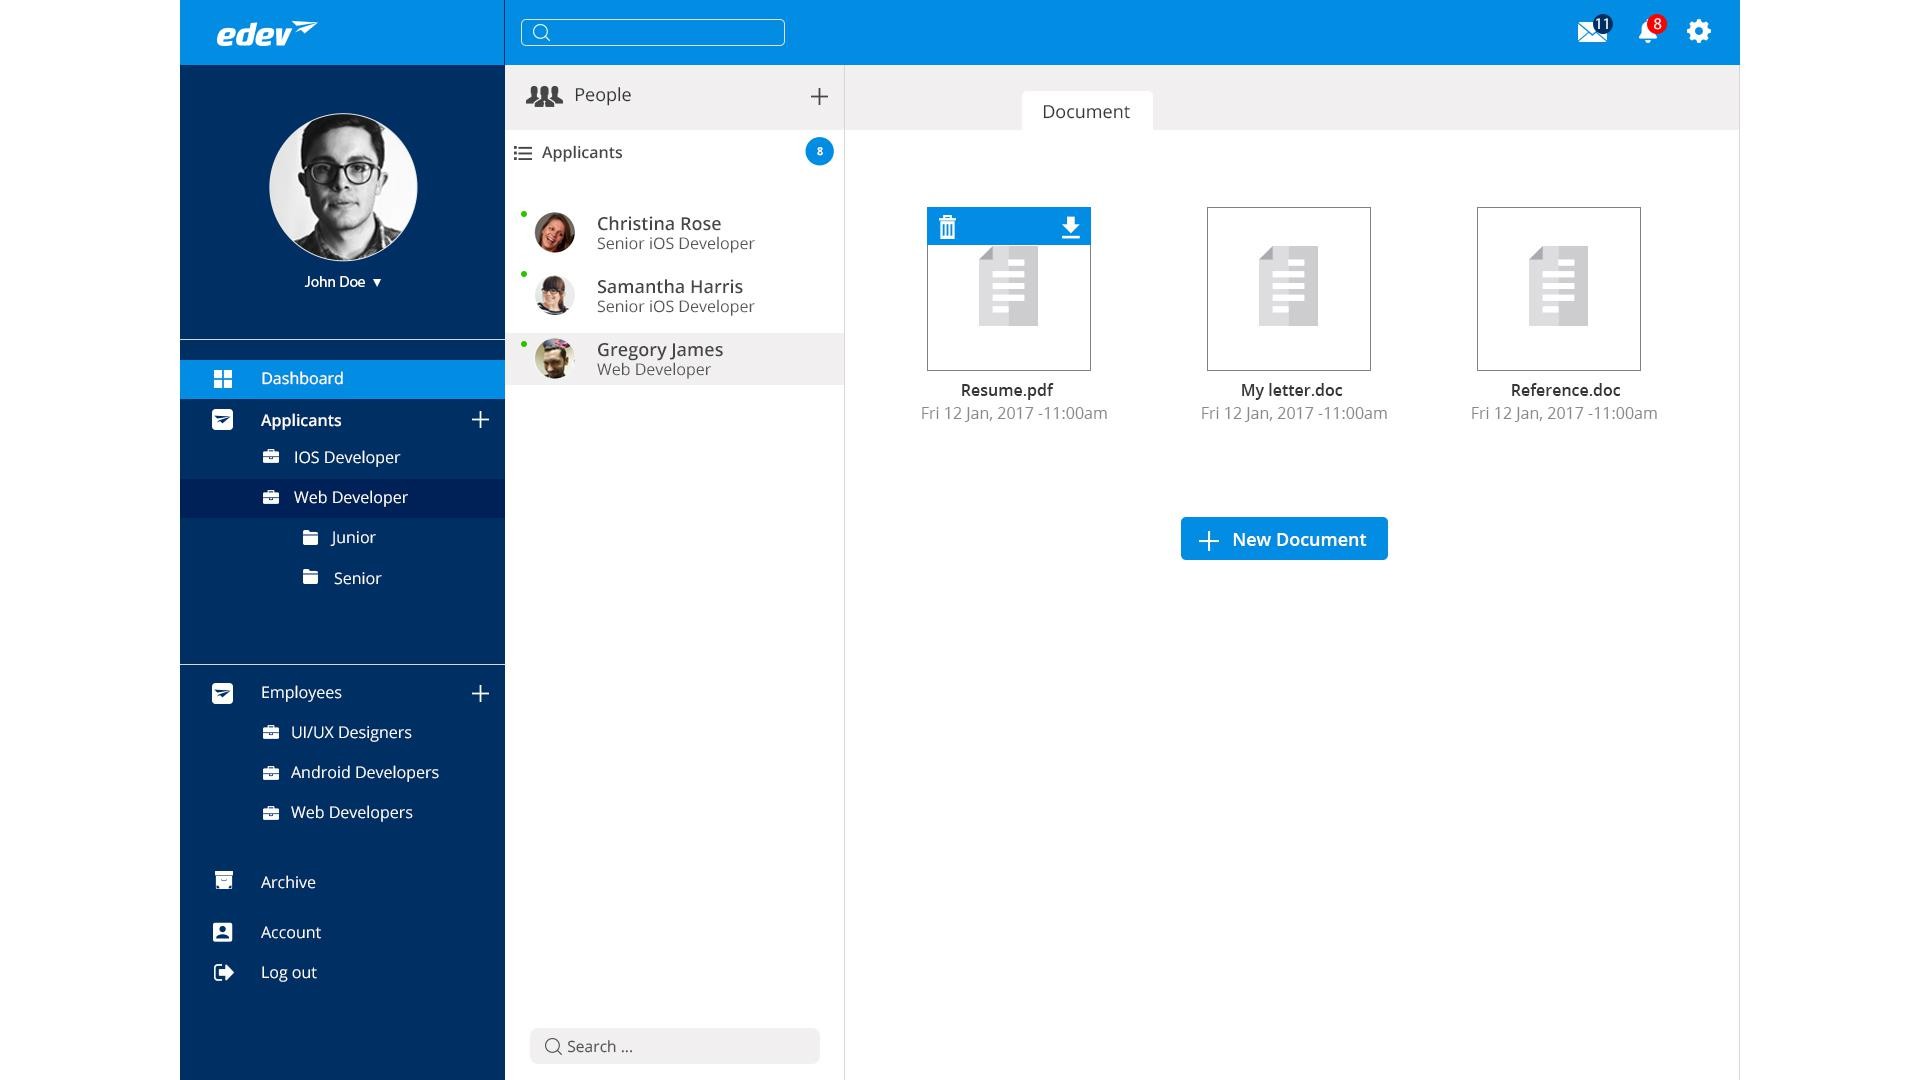Delete Resume.pdf with the trash icon

[947, 227]
